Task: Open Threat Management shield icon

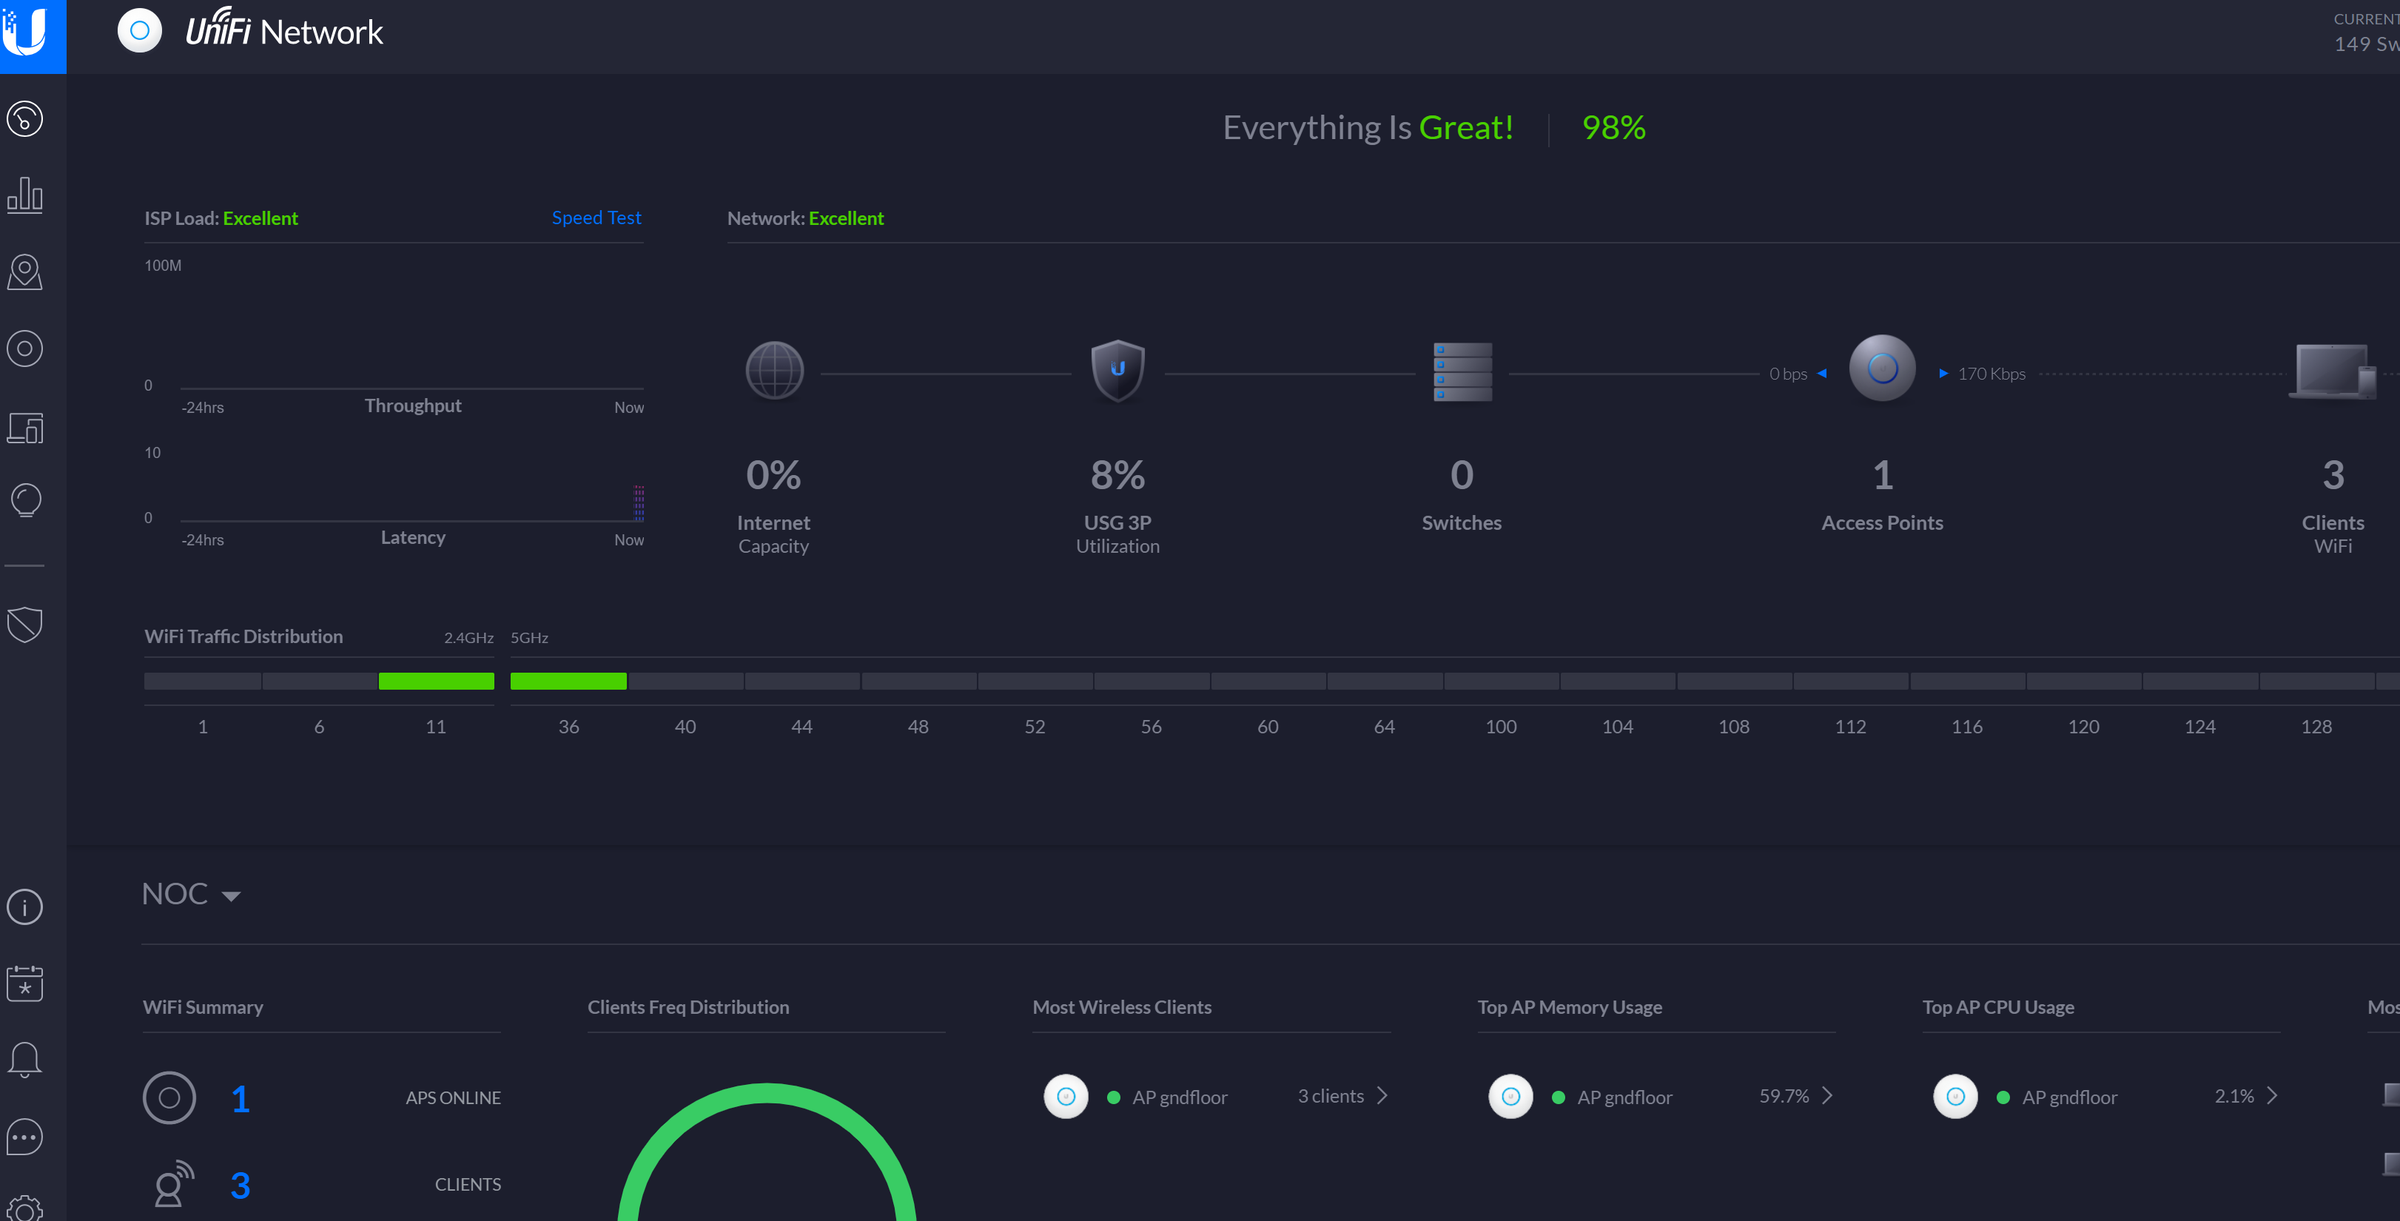Action: click(x=24, y=623)
